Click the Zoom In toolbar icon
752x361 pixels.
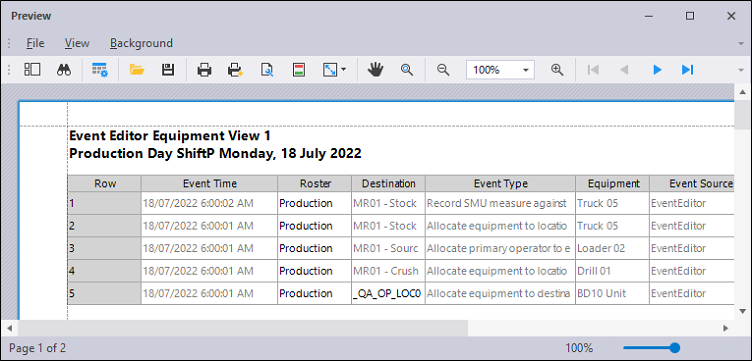pyautogui.click(x=557, y=70)
